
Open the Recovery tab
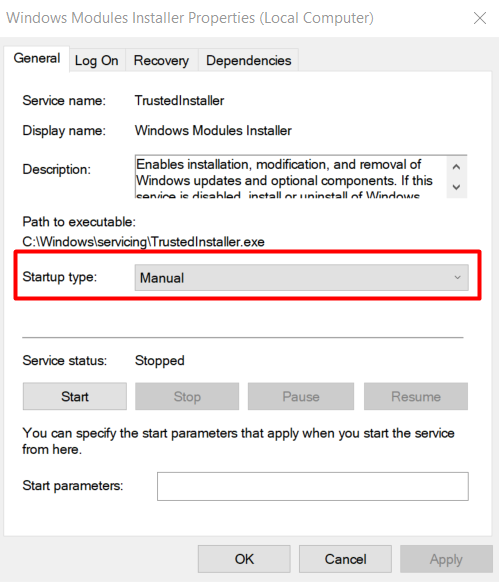coord(161,61)
